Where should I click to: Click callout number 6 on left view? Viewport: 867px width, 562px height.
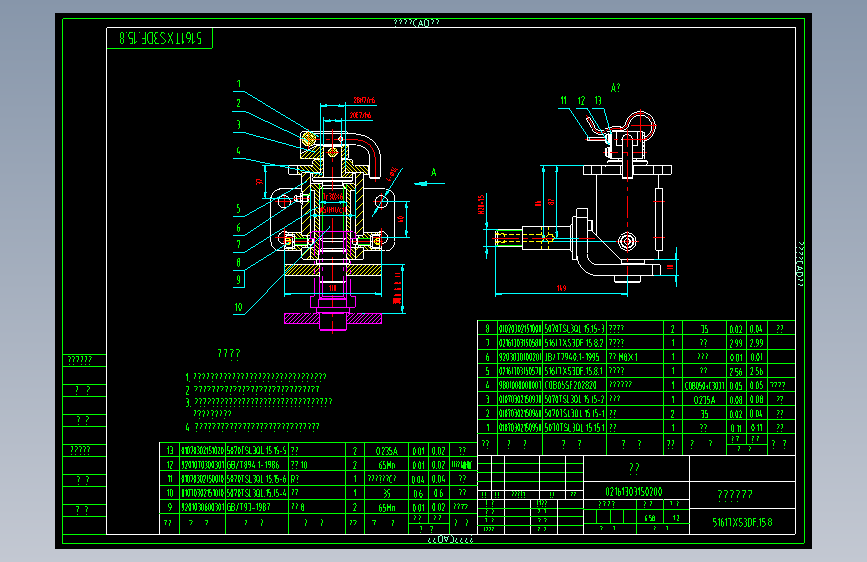coord(239,227)
